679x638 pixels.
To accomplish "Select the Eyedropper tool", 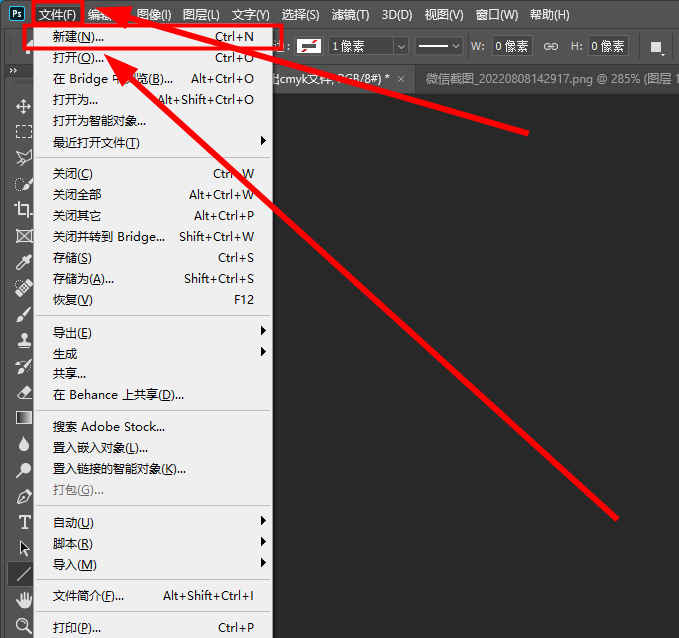I will tap(23, 262).
